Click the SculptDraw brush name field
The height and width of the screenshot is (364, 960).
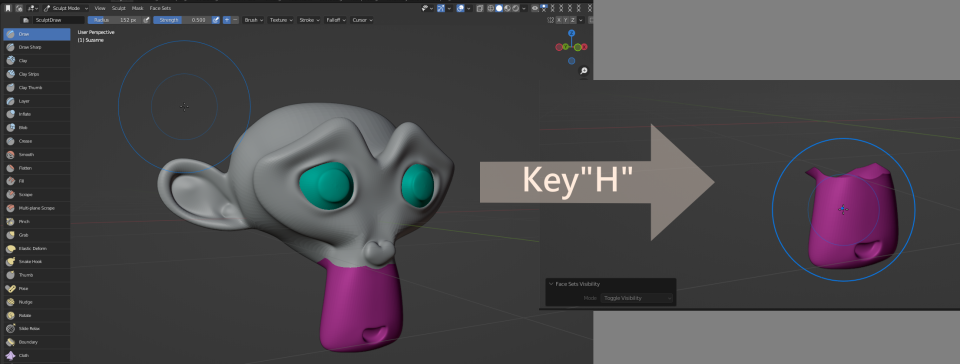tap(59, 20)
